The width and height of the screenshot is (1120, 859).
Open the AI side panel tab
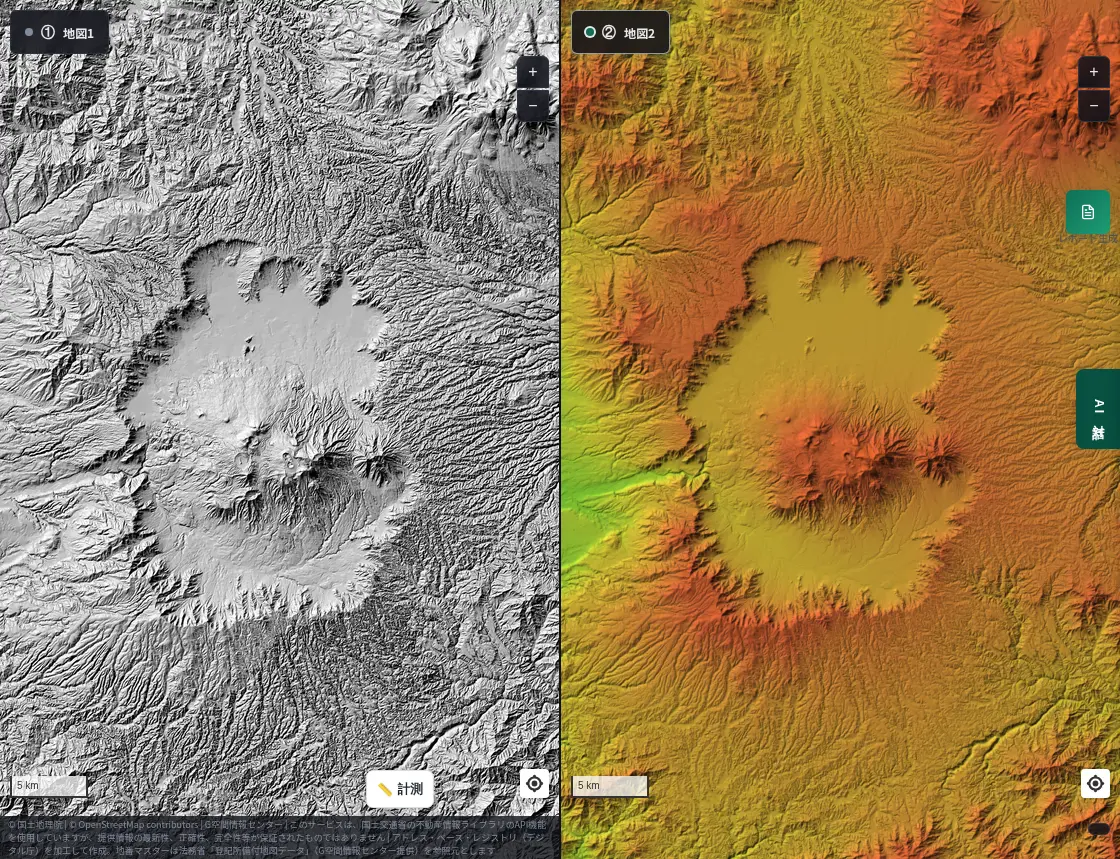coord(1098,409)
